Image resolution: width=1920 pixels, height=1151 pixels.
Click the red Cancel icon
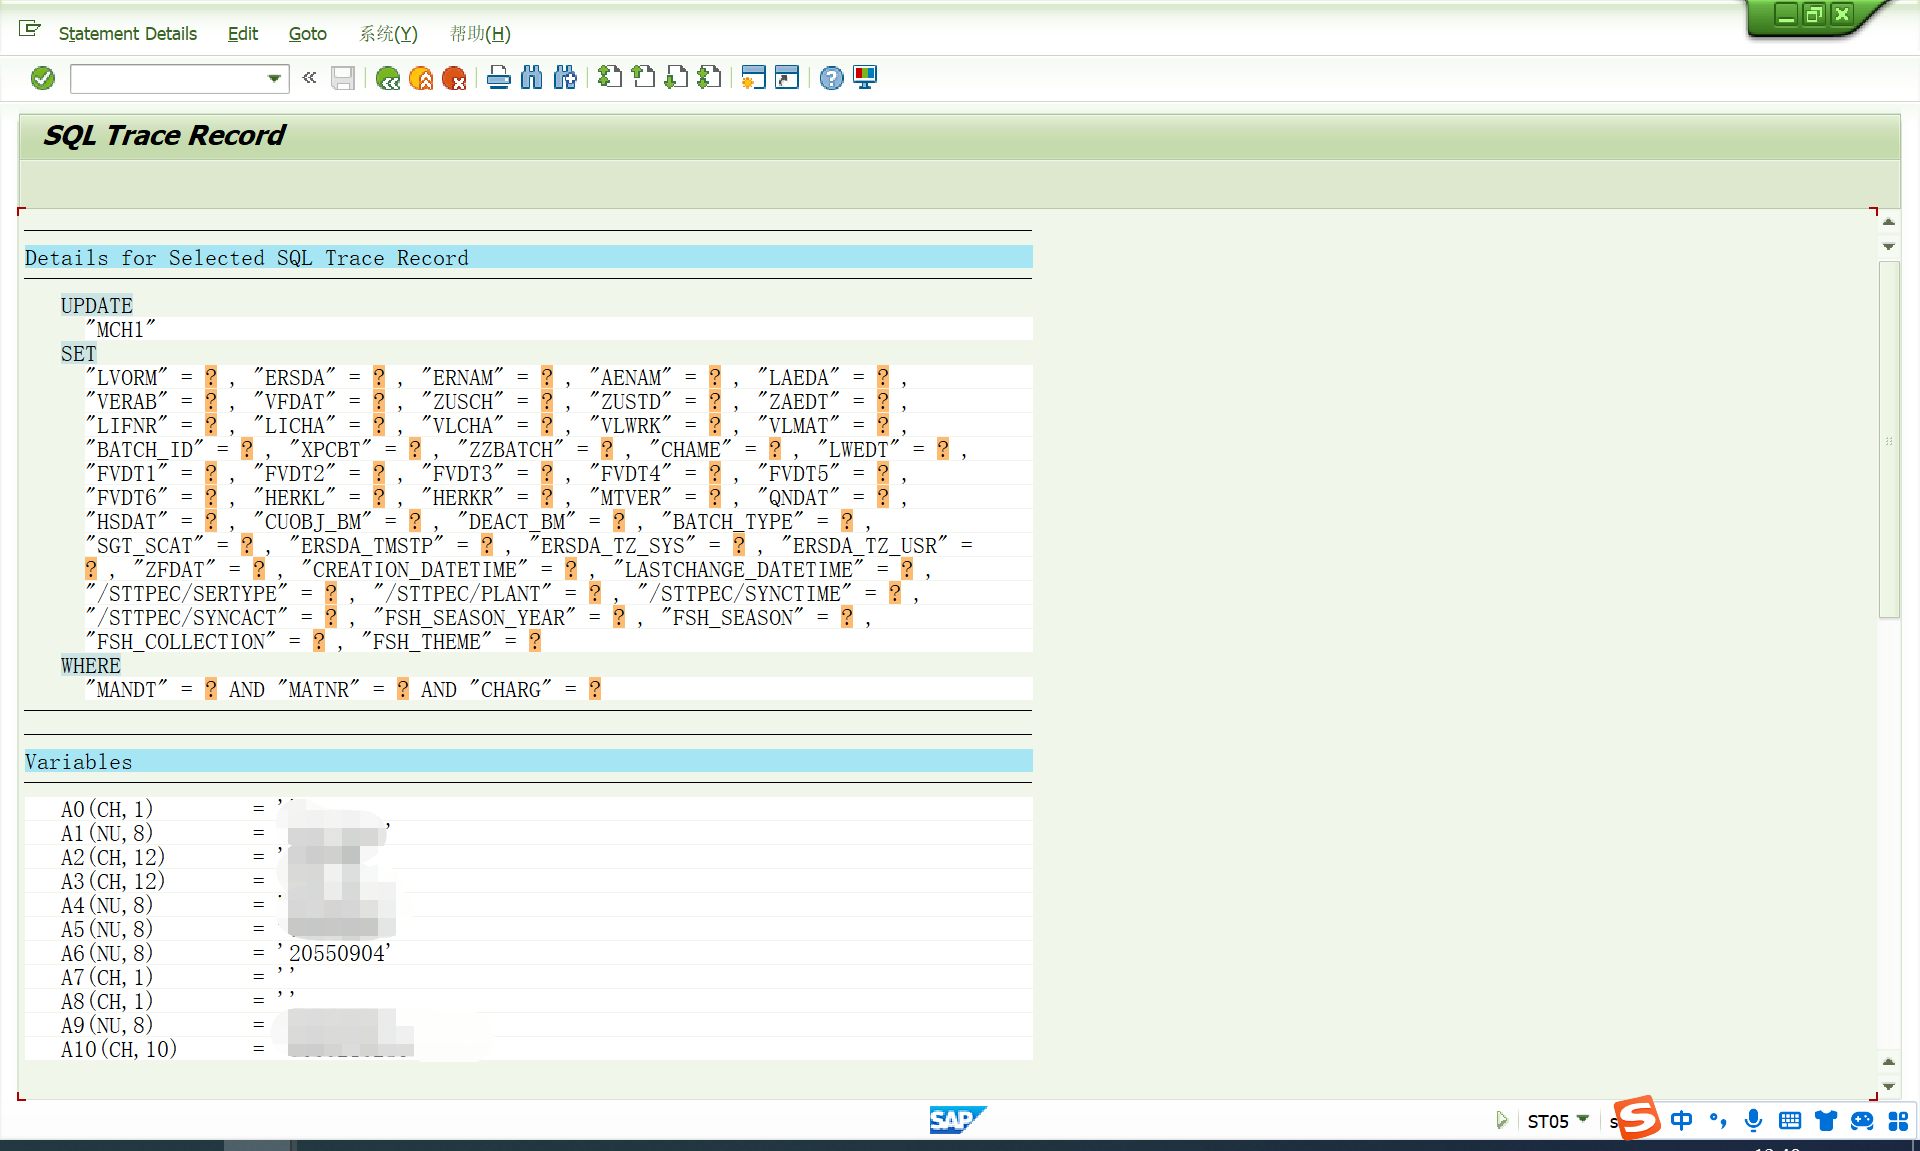454,78
